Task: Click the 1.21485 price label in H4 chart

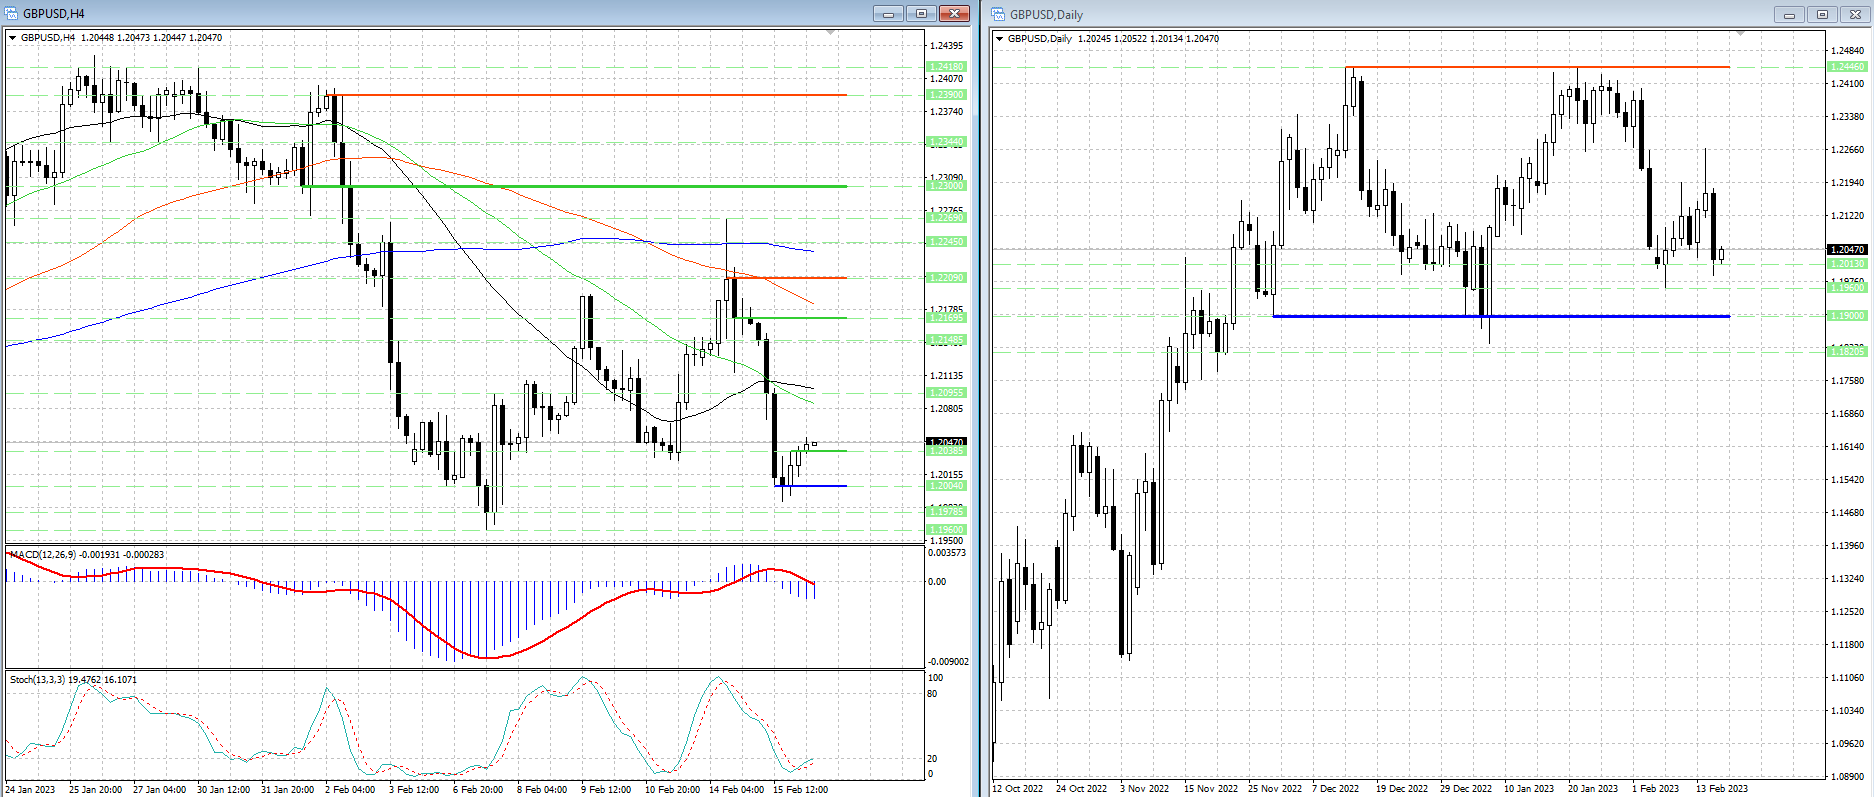Action: coord(947,340)
